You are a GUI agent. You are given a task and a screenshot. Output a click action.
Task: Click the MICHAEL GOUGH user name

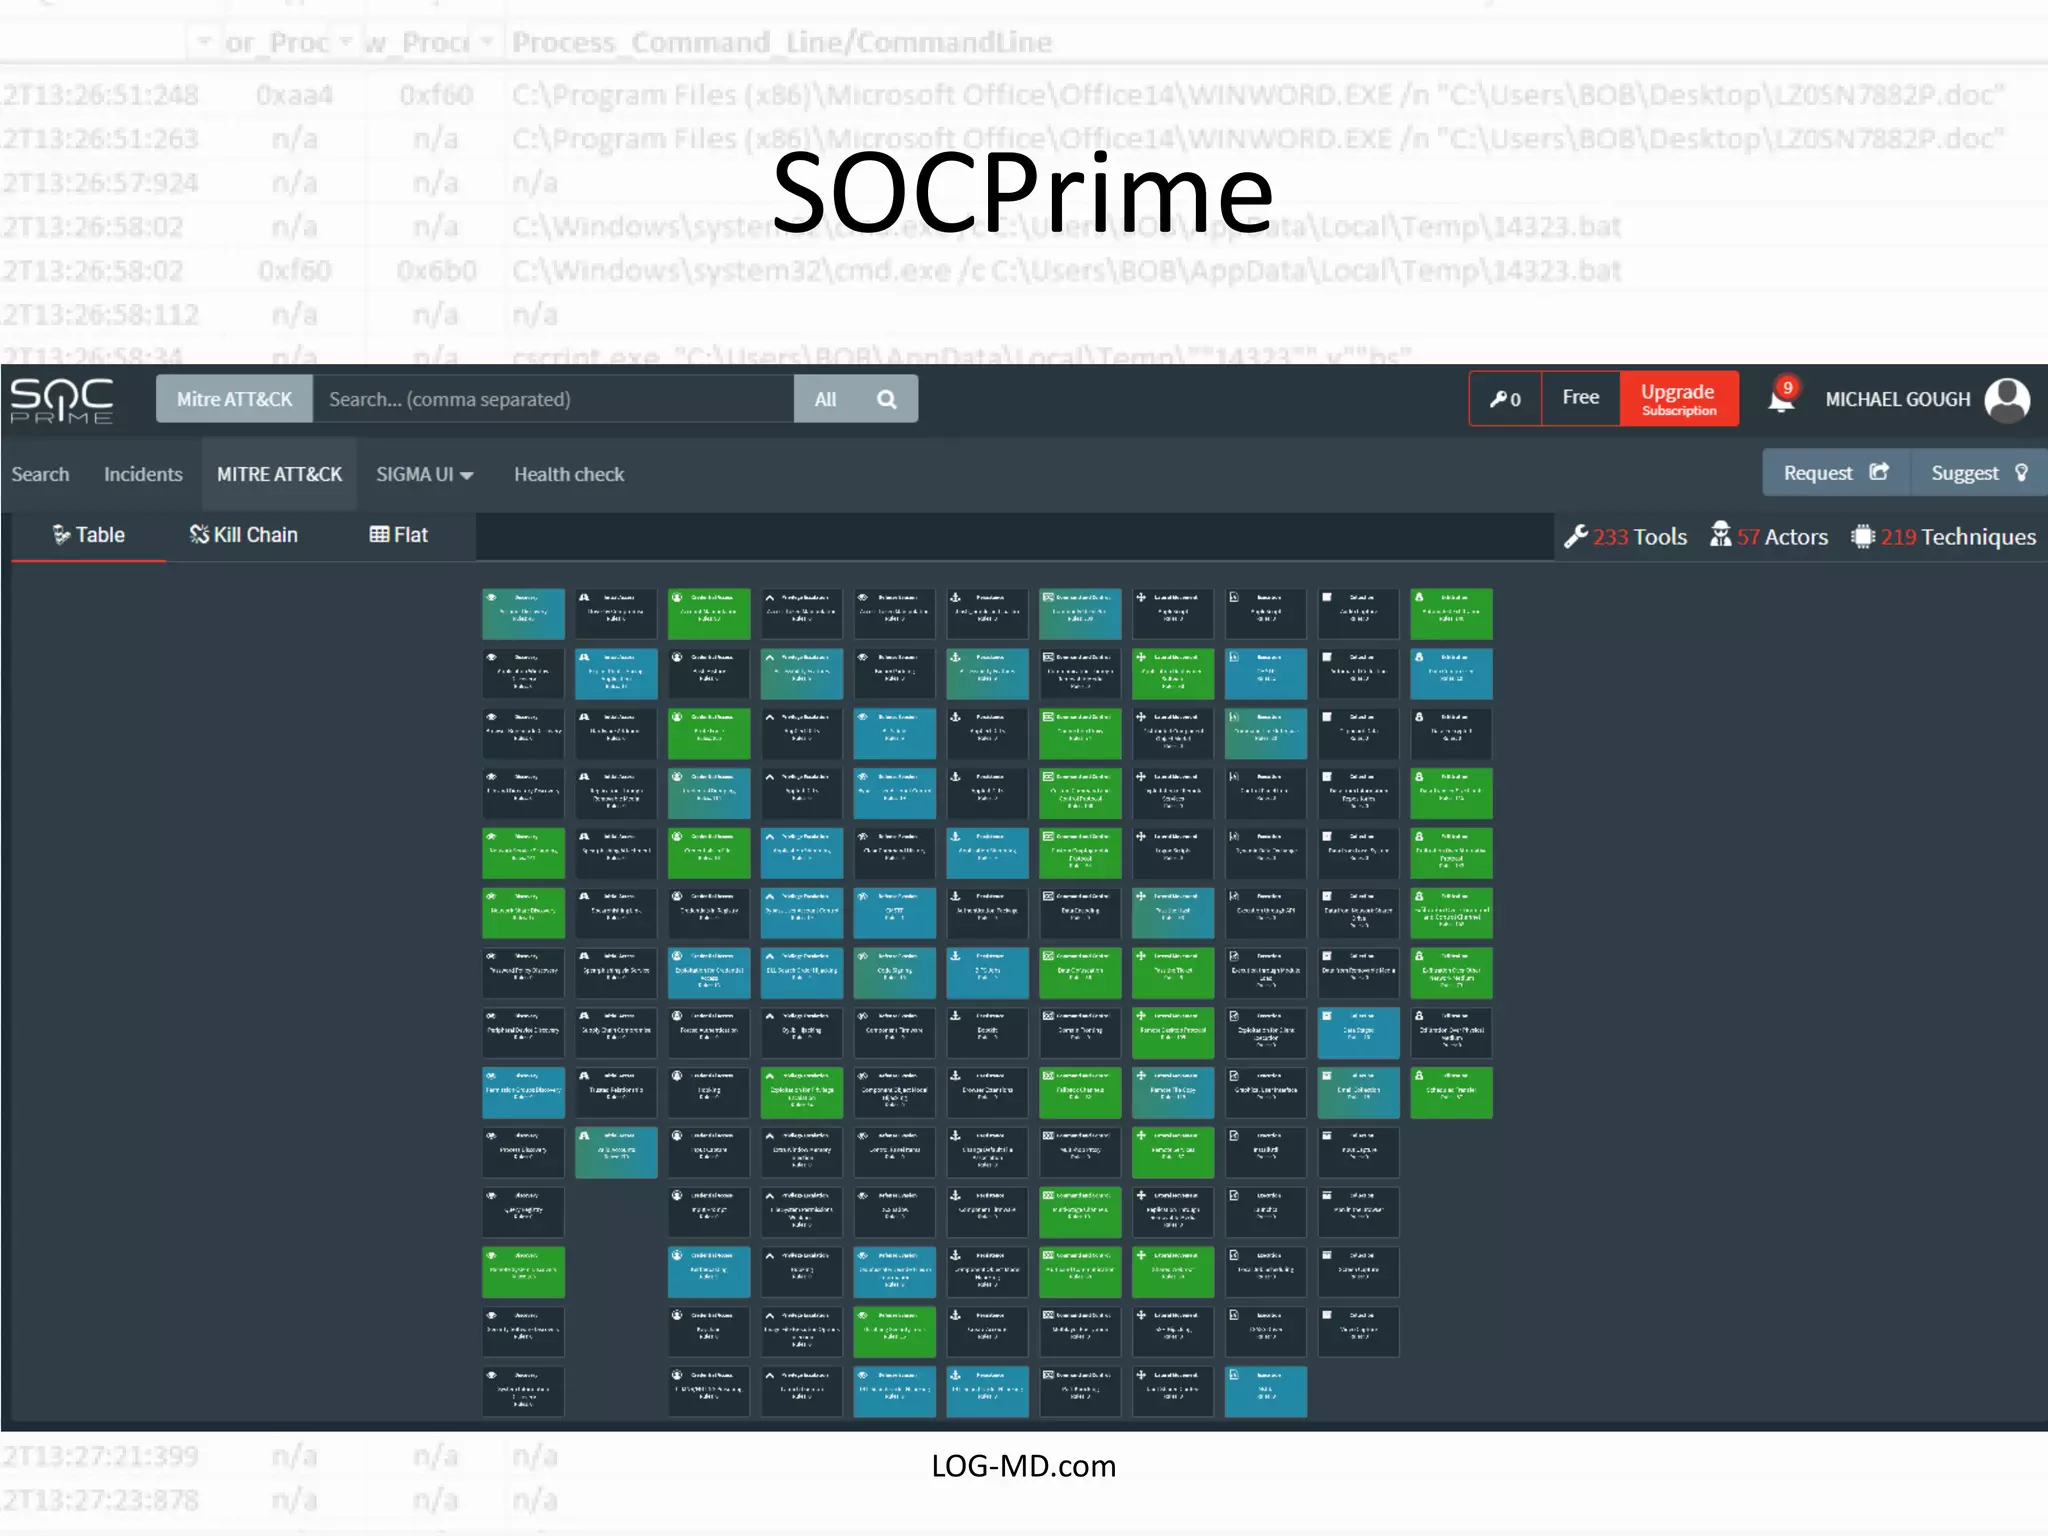point(1897,400)
